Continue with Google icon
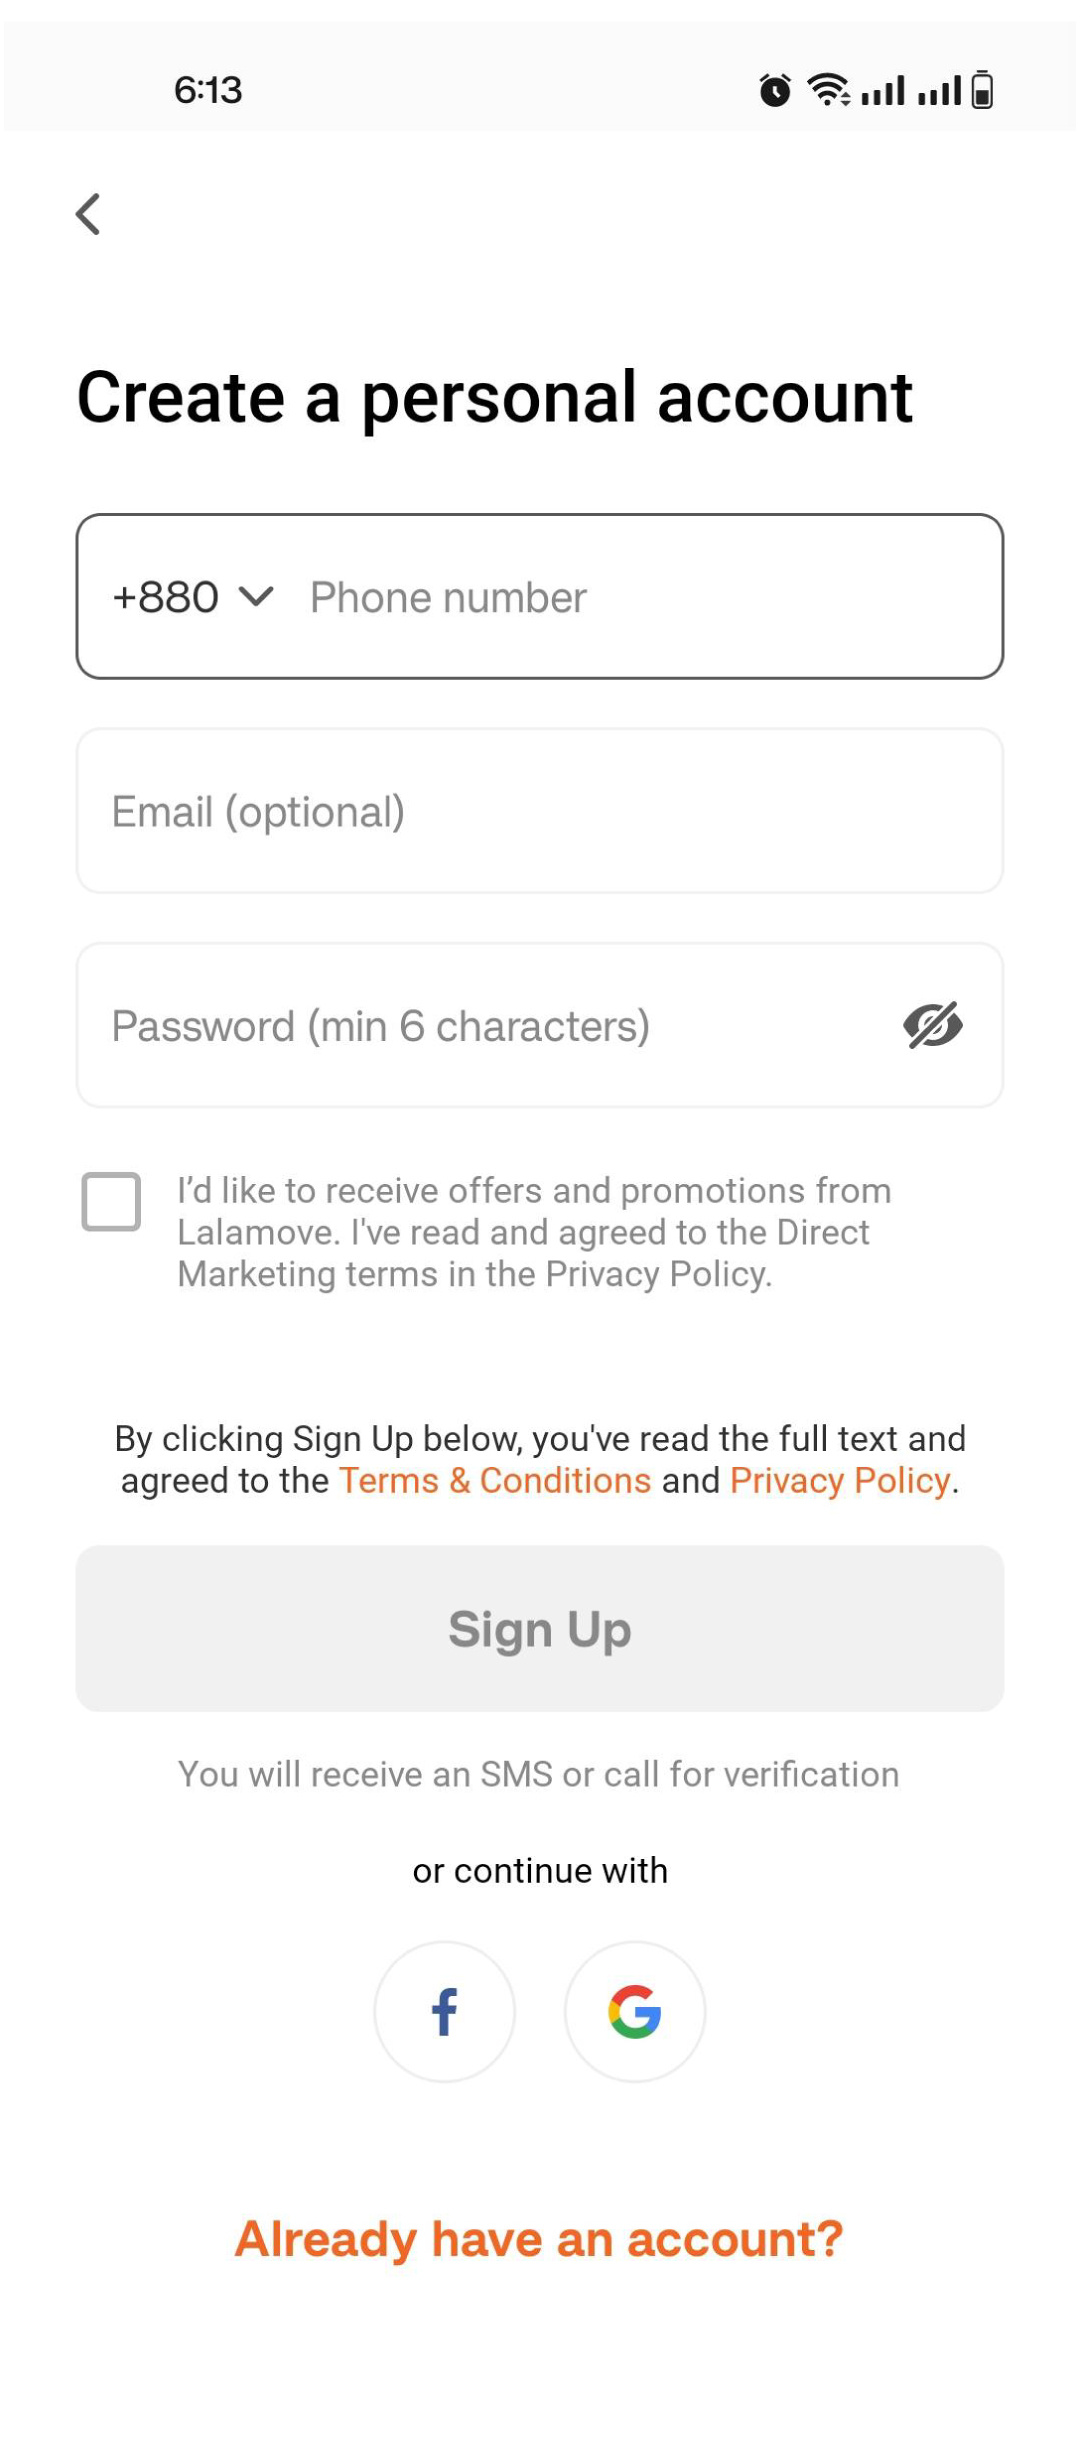Screen dimensions: 1080x2460 click(x=635, y=2012)
